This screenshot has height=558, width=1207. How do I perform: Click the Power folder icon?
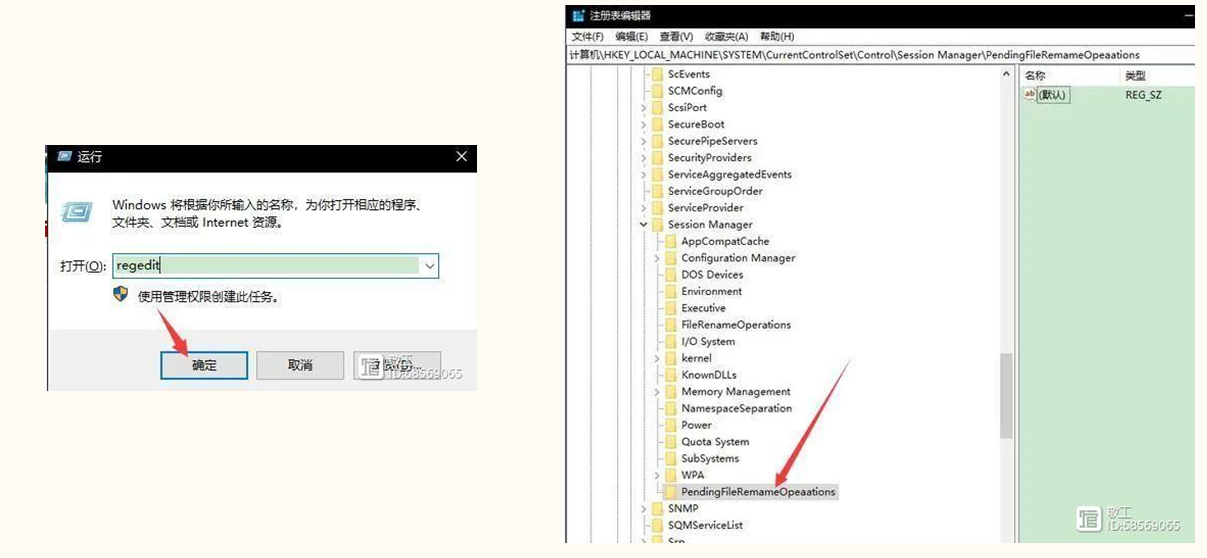click(x=671, y=425)
